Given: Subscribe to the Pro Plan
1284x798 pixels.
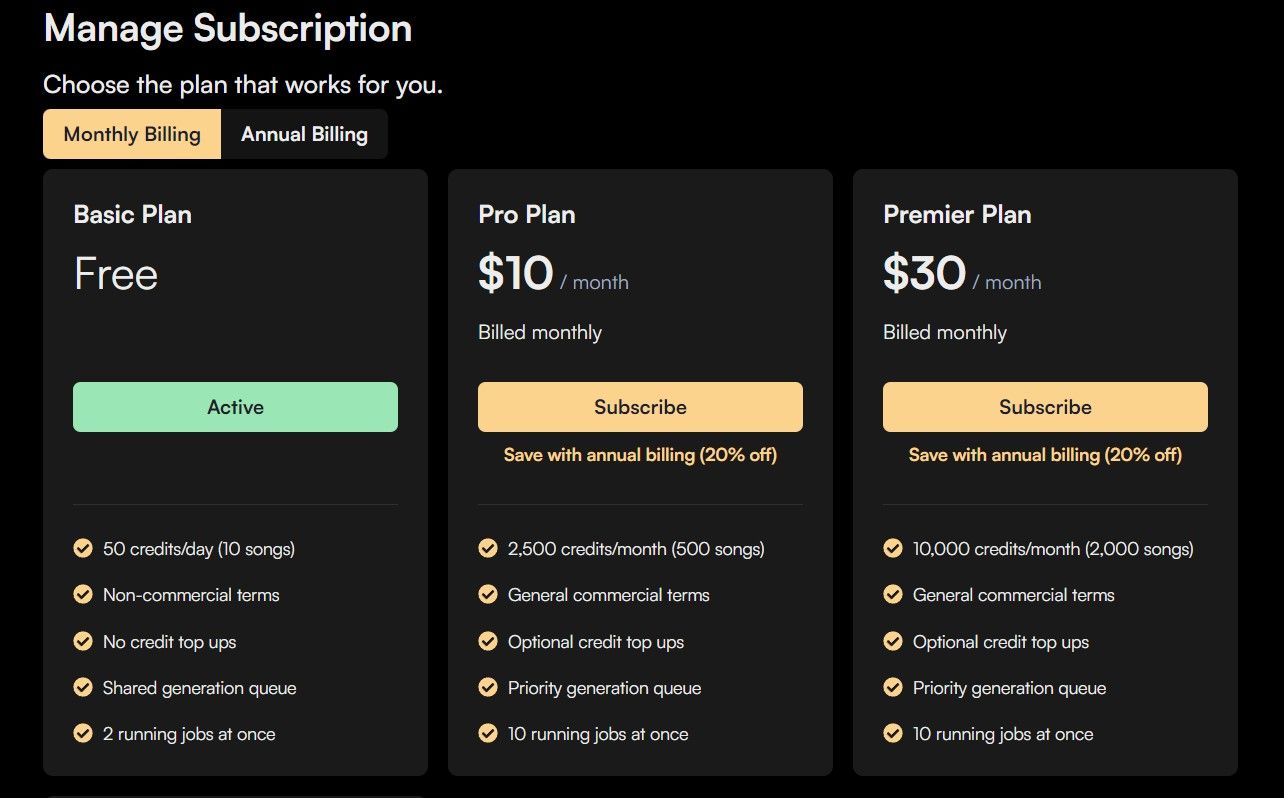Looking at the screenshot, I should 640,407.
